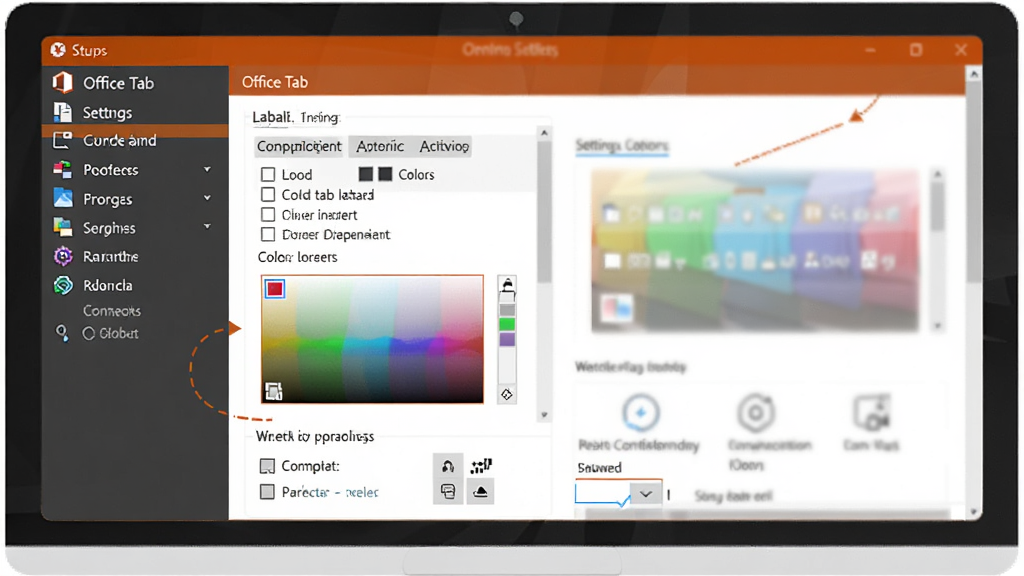Open the Settings Colors blurred tab
The width and height of the screenshot is (1024, 576).
(x=622, y=146)
